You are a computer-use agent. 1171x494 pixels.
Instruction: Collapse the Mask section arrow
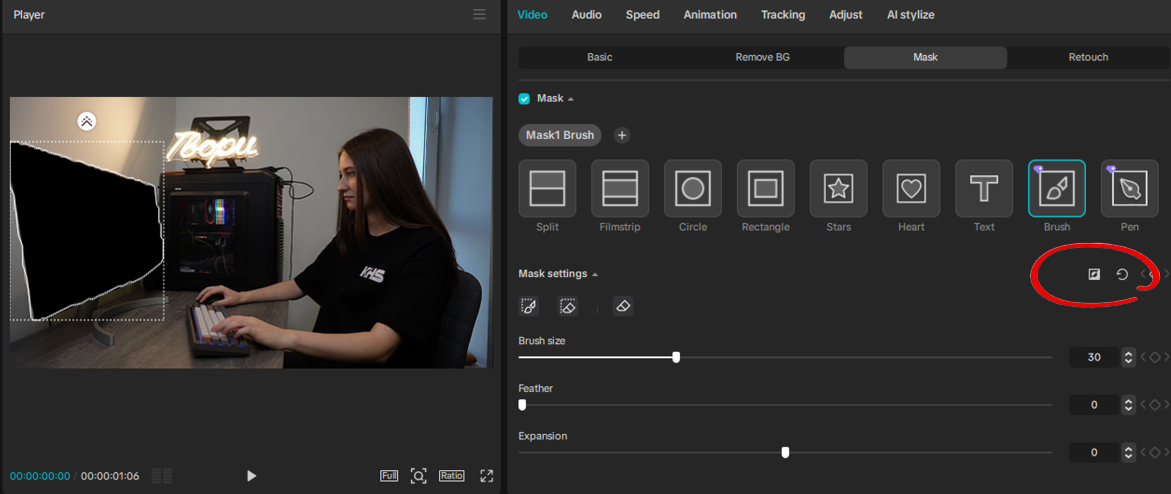pos(571,99)
